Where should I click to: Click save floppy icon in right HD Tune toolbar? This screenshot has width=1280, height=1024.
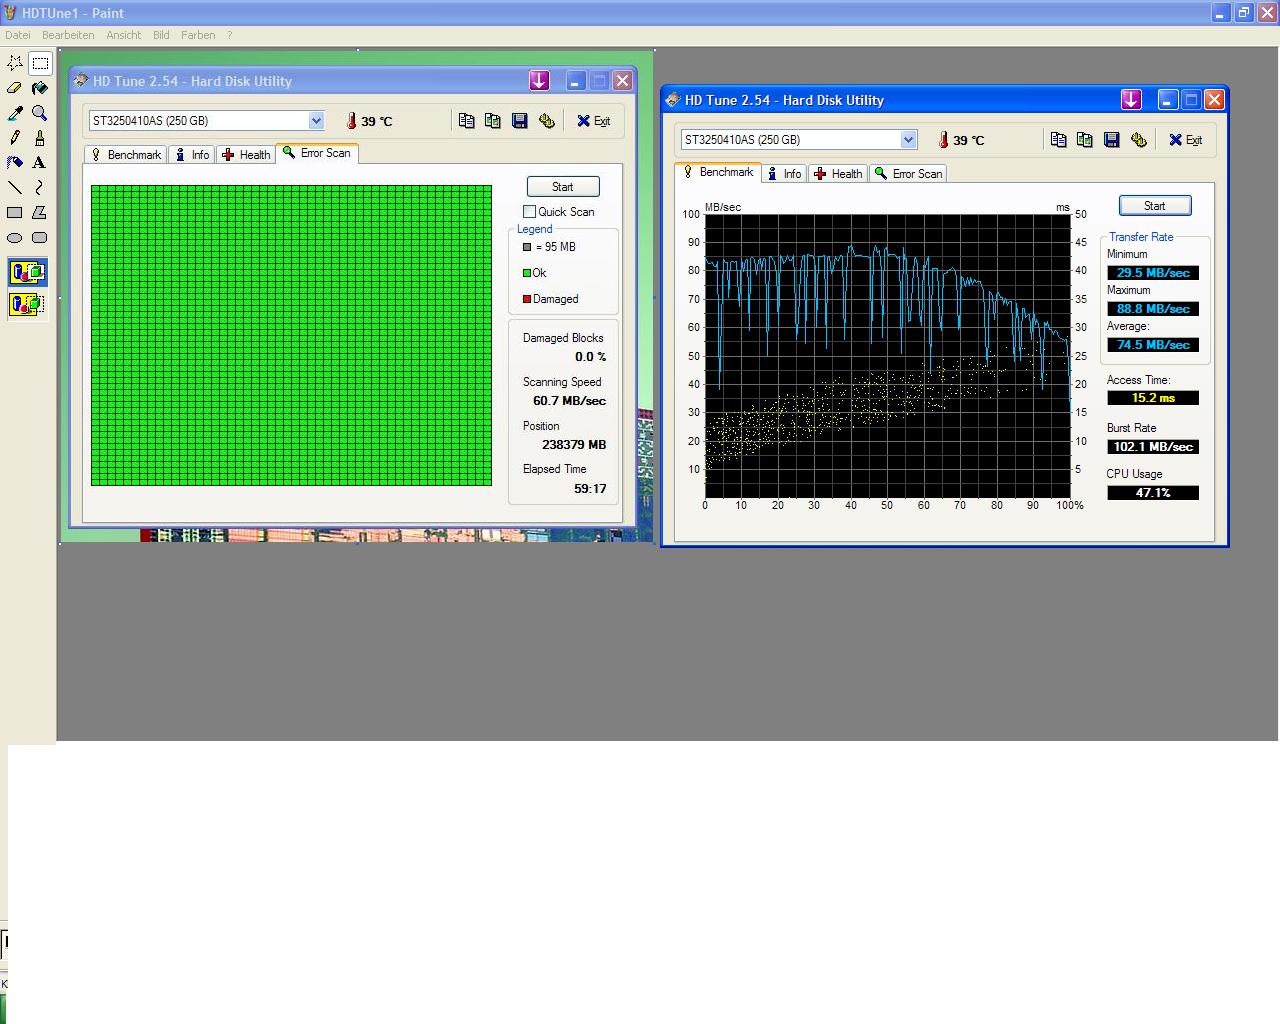tap(1112, 140)
